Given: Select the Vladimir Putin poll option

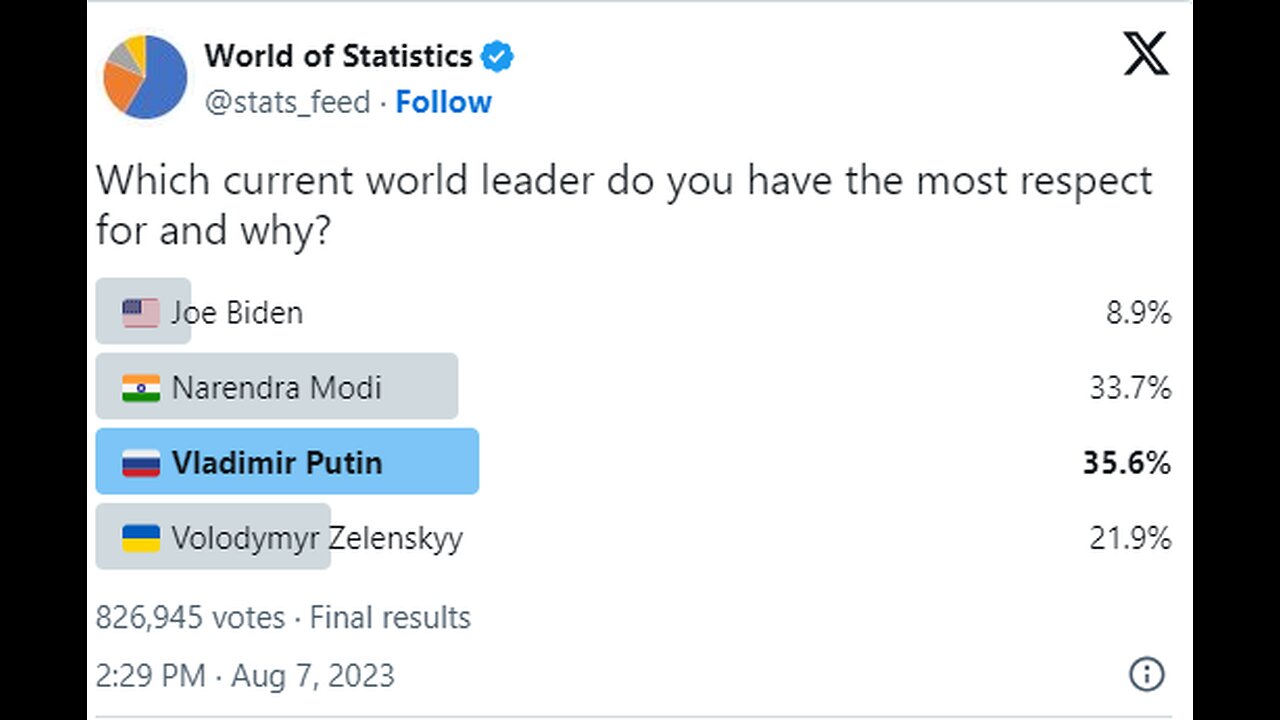Looking at the screenshot, I should pos(633,462).
